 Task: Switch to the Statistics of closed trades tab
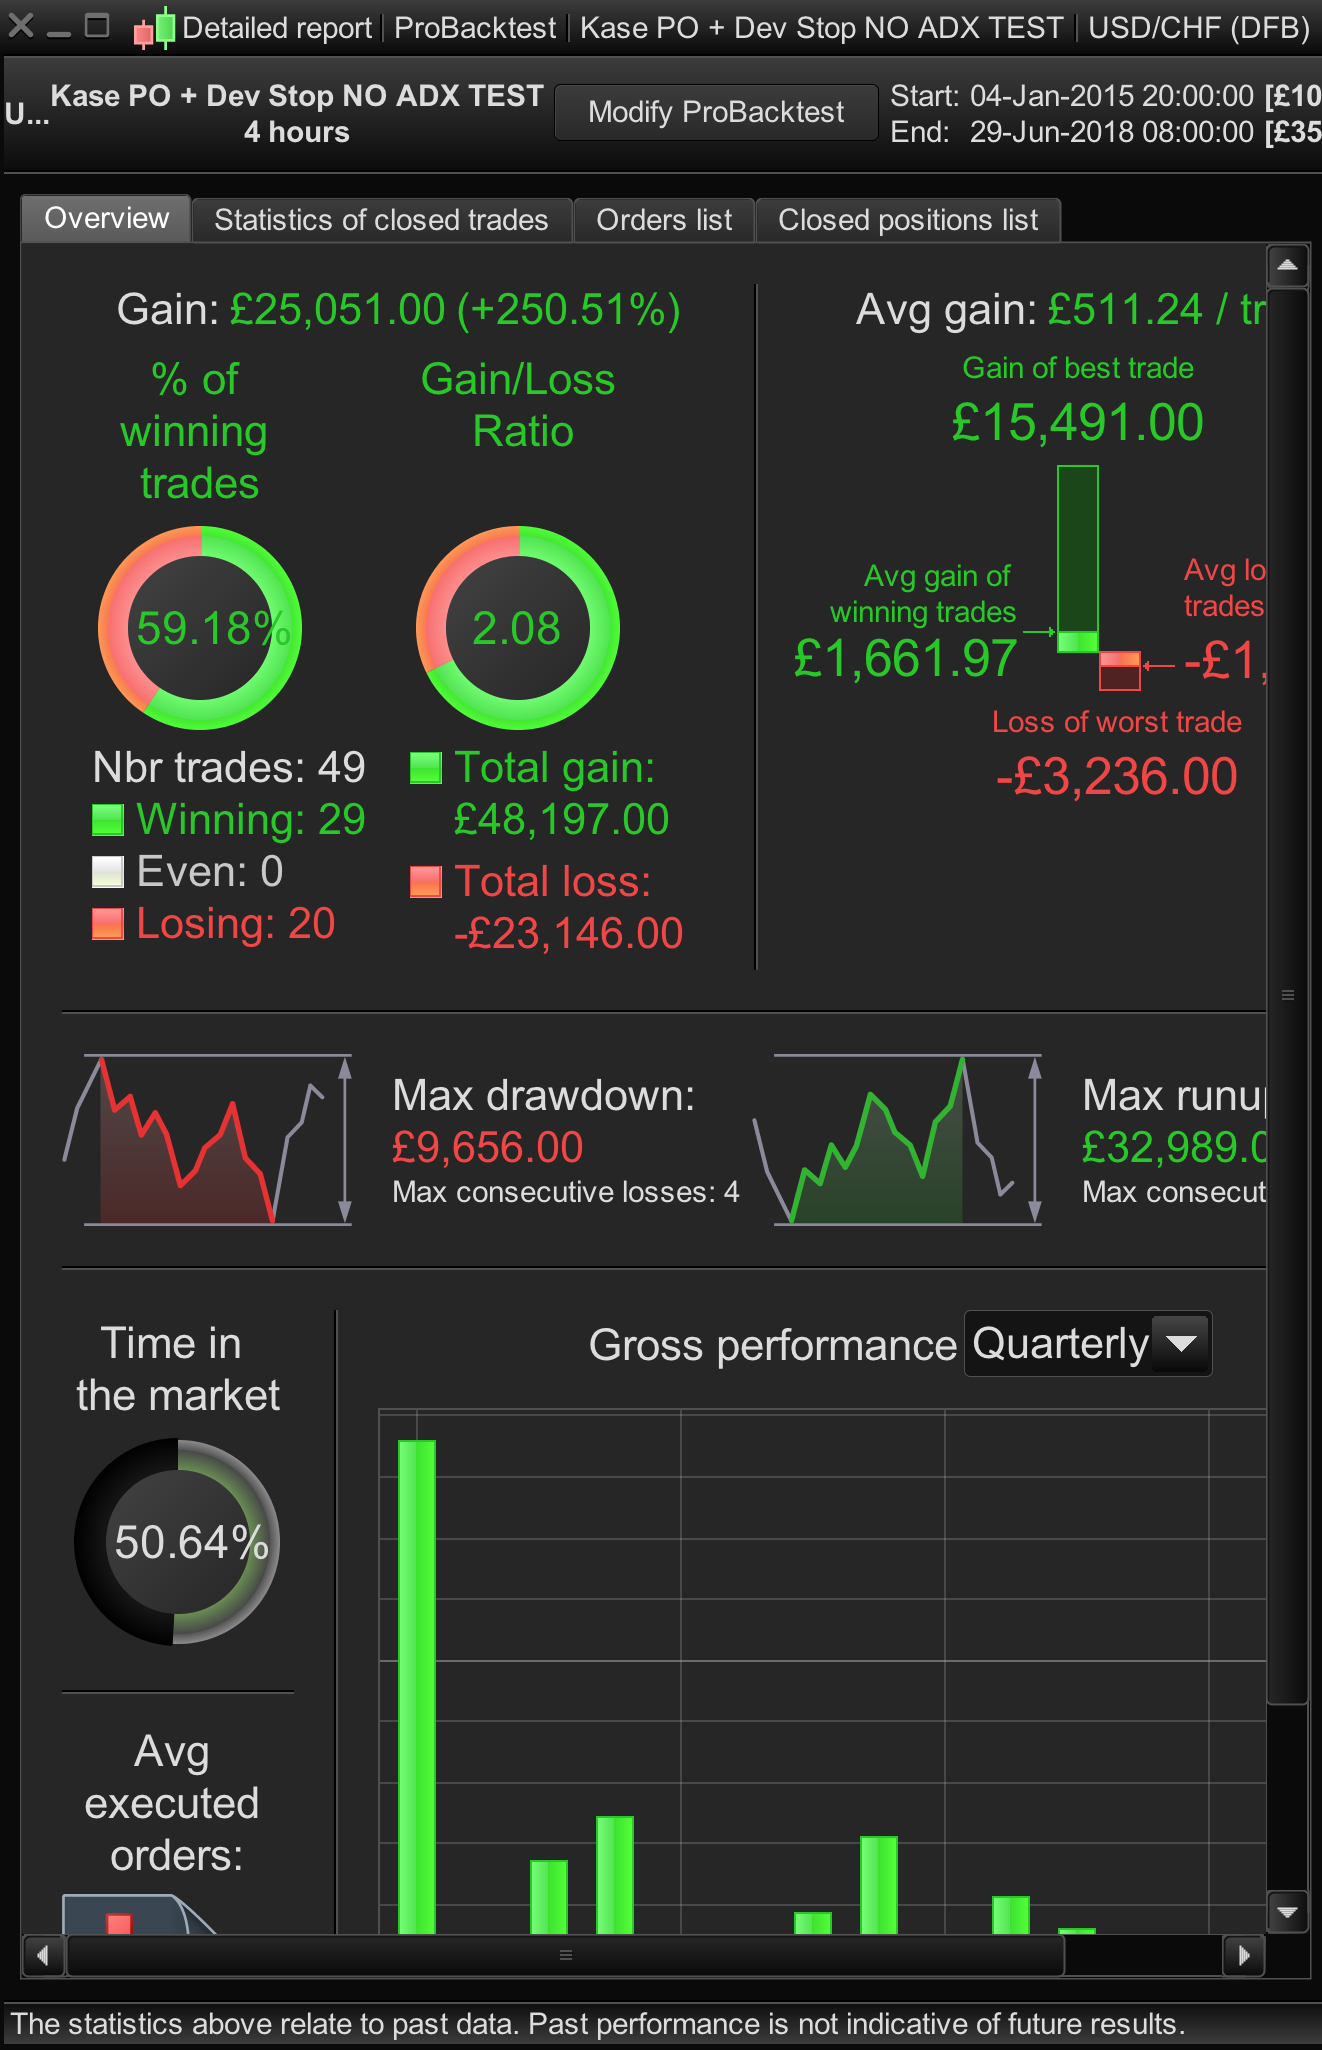(381, 220)
